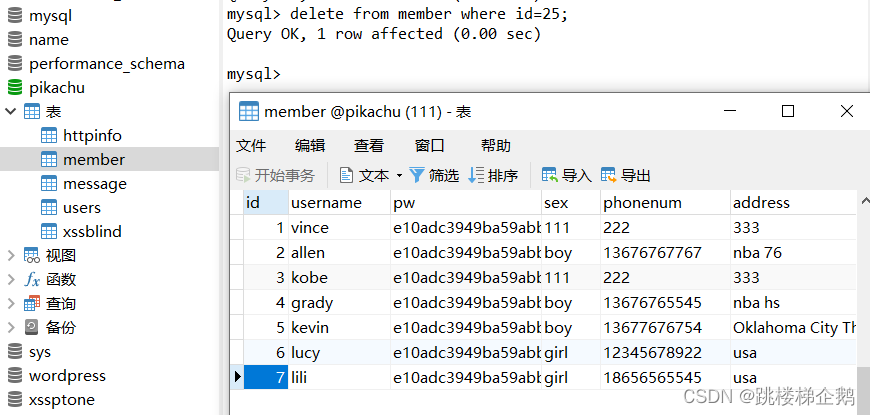Screen dimensions: 870x415
Task: Click the id column header
Action: pyautogui.click(x=266, y=203)
